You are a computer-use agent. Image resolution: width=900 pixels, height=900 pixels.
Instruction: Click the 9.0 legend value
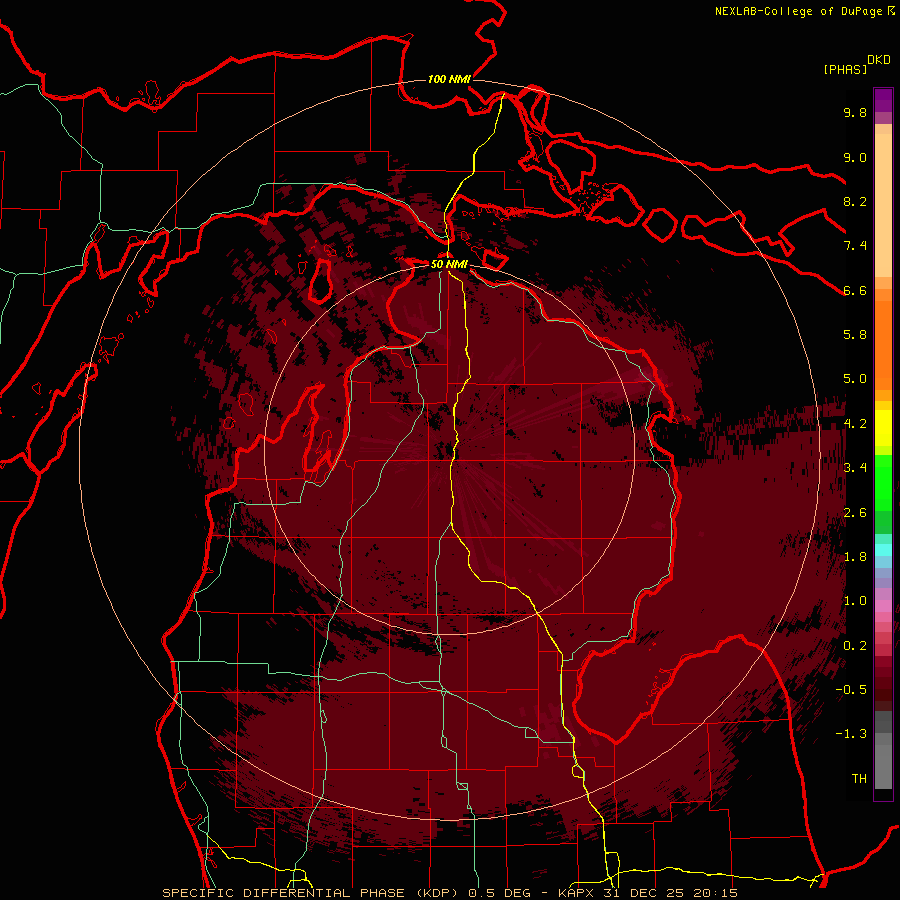[855, 157]
